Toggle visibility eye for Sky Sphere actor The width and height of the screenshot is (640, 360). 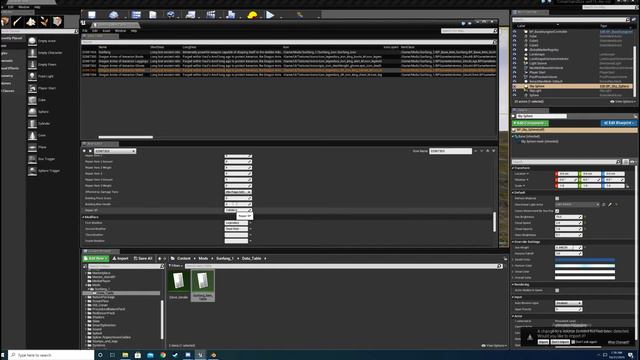click(x=514, y=86)
